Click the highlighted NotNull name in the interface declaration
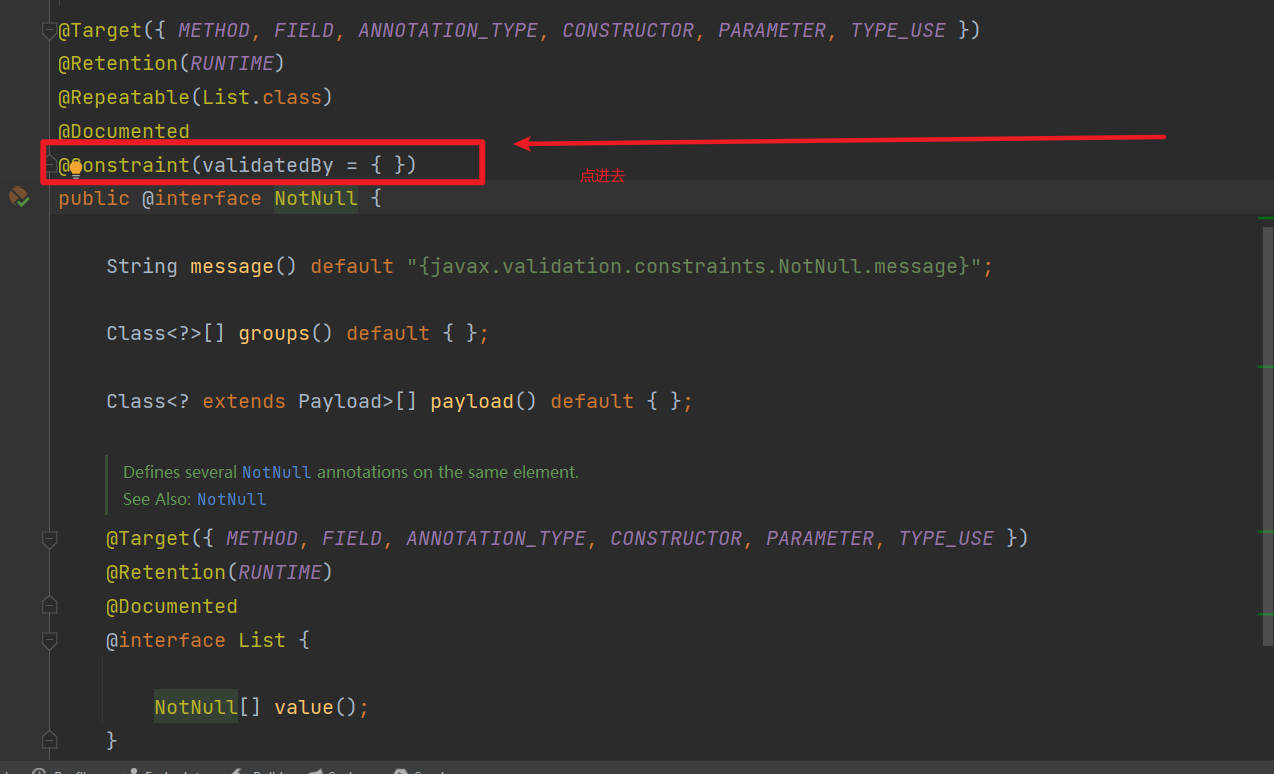 tap(316, 198)
